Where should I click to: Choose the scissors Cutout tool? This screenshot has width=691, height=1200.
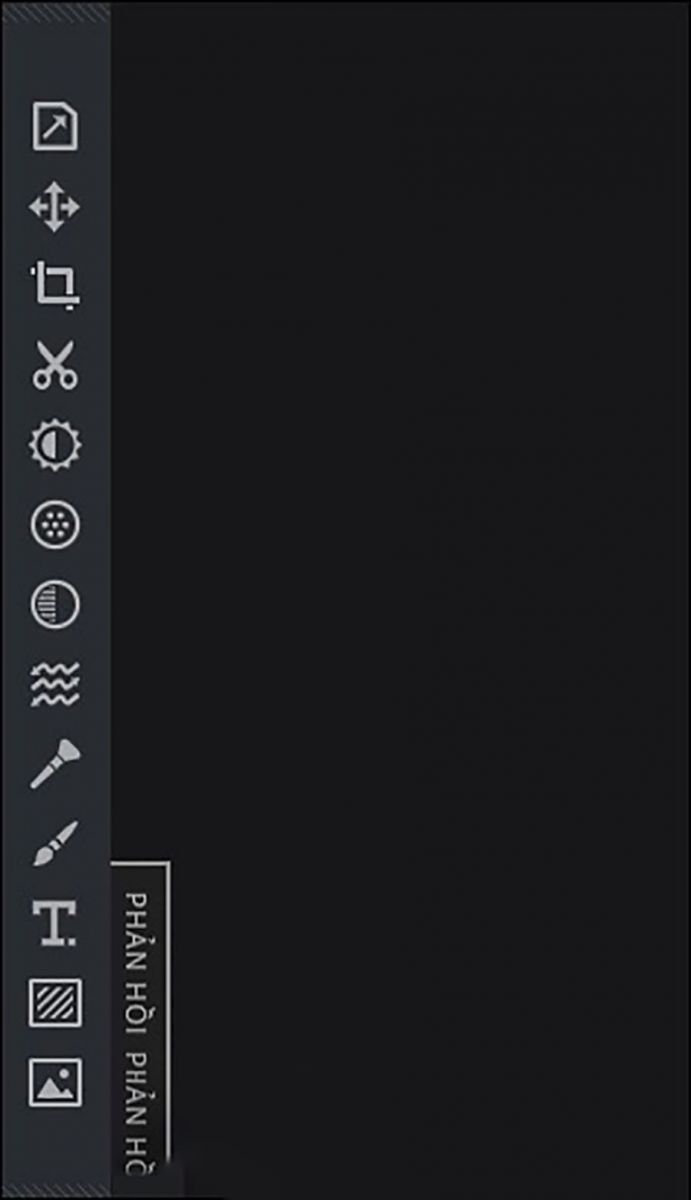[55, 365]
